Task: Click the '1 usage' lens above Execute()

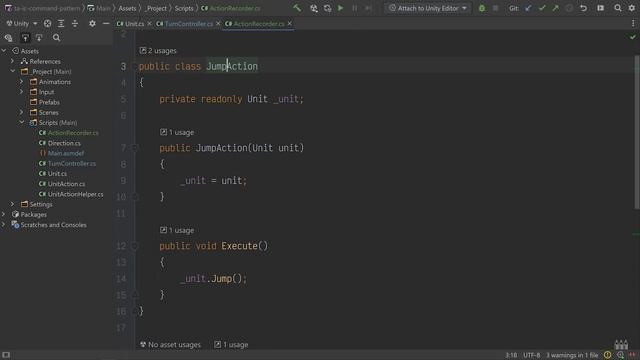Action: (177, 230)
